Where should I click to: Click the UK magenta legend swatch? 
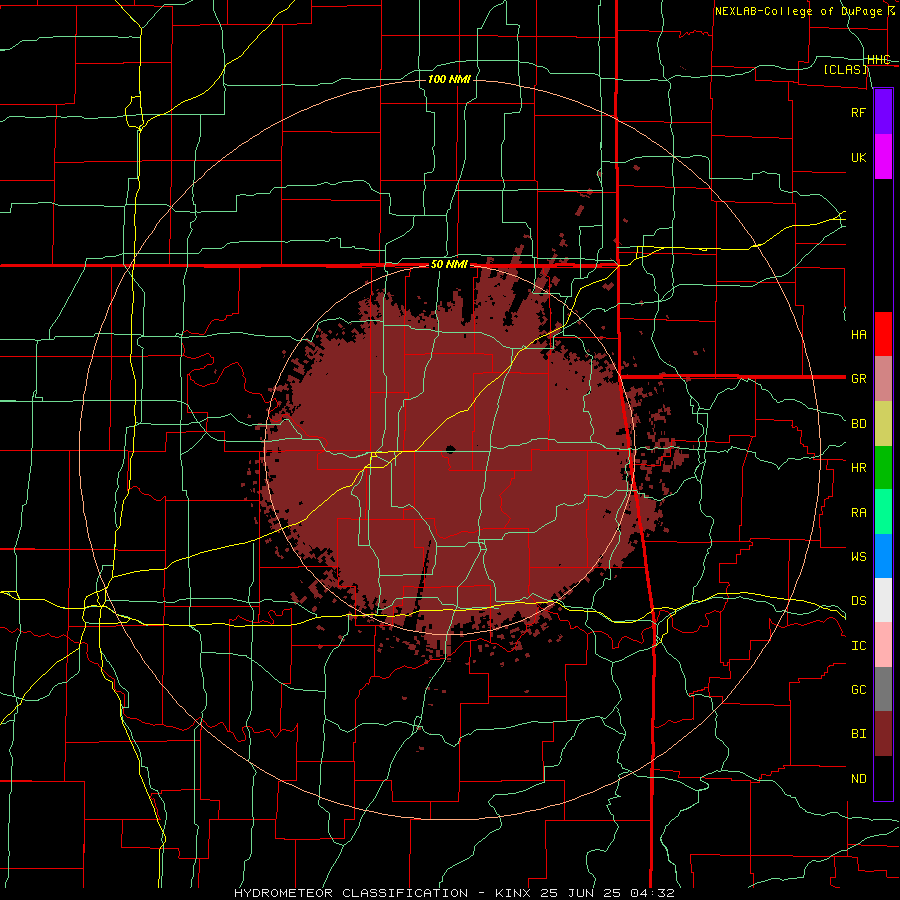tap(883, 157)
